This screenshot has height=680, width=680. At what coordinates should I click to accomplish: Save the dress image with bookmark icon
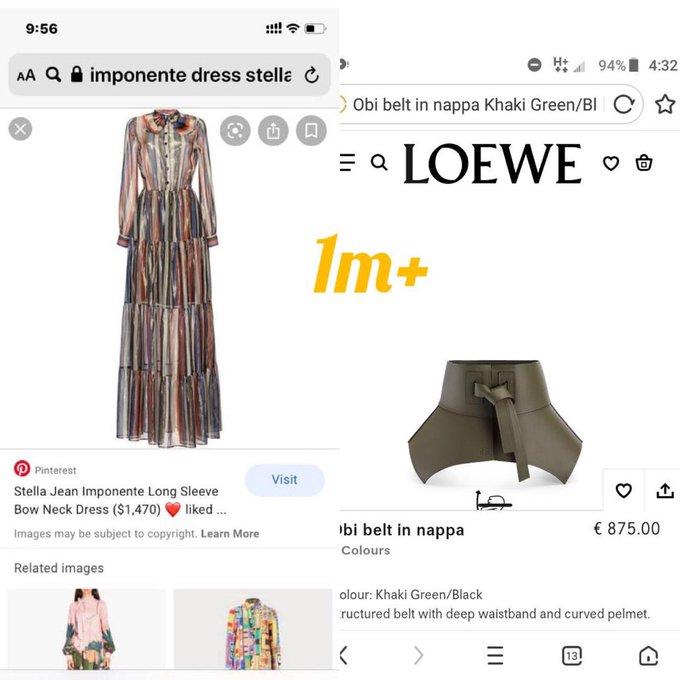coord(311,130)
